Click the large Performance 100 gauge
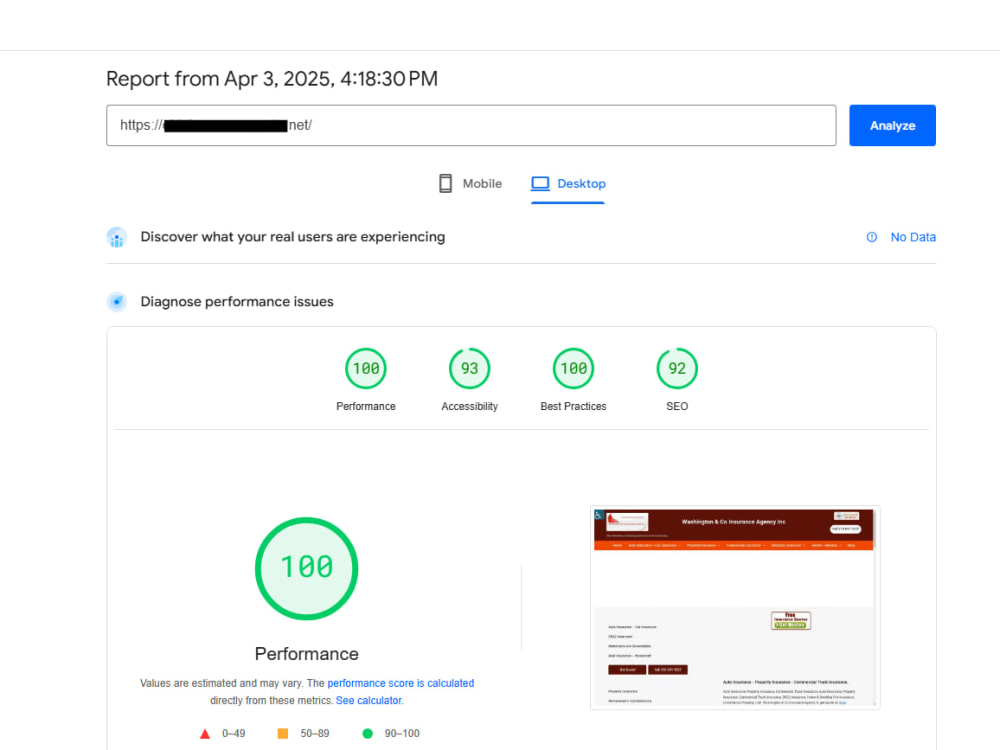The height and width of the screenshot is (750, 1000). pyautogui.click(x=307, y=568)
